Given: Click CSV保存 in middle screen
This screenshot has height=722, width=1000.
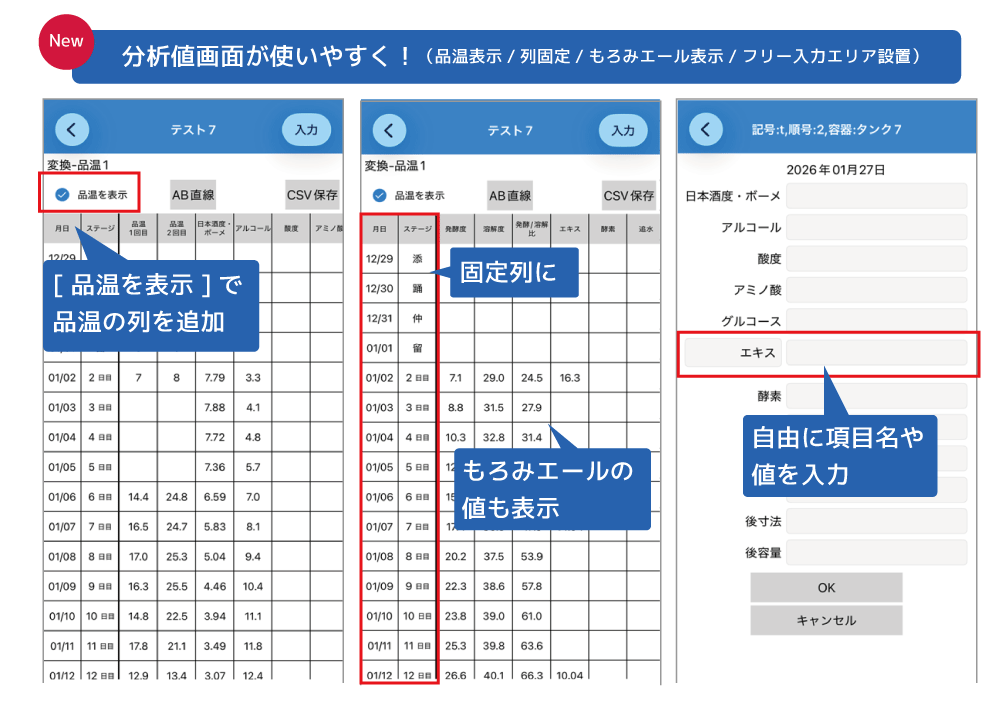Looking at the screenshot, I should click(x=629, y=196).
